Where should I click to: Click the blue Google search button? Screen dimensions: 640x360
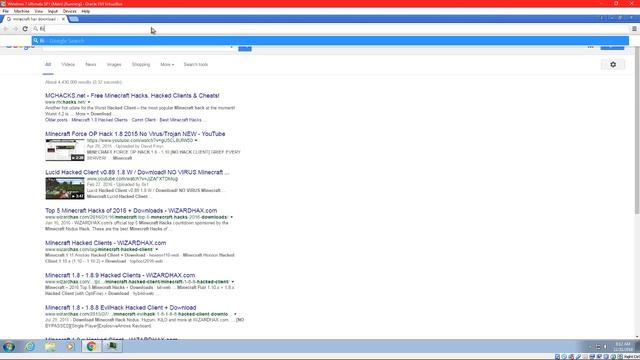click(x=245, y=49)
